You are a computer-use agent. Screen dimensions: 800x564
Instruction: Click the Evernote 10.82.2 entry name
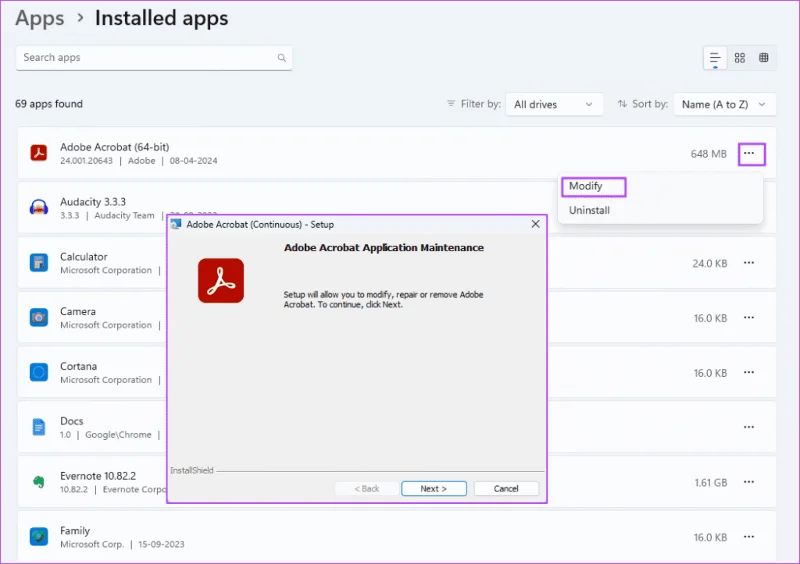coord(98,476)
